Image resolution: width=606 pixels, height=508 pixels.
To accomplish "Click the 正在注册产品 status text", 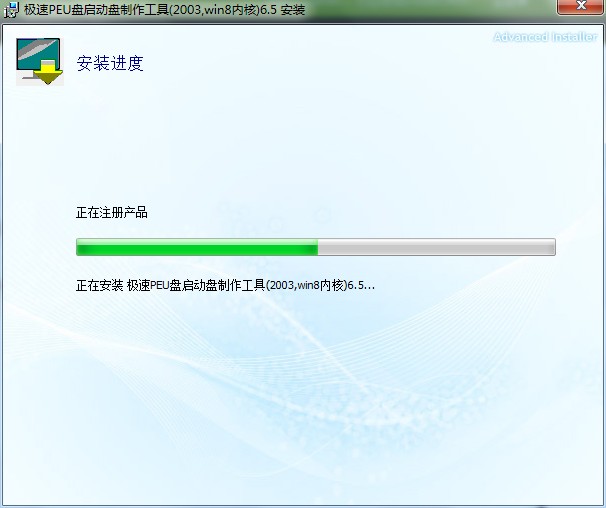I will pos(112,213).
